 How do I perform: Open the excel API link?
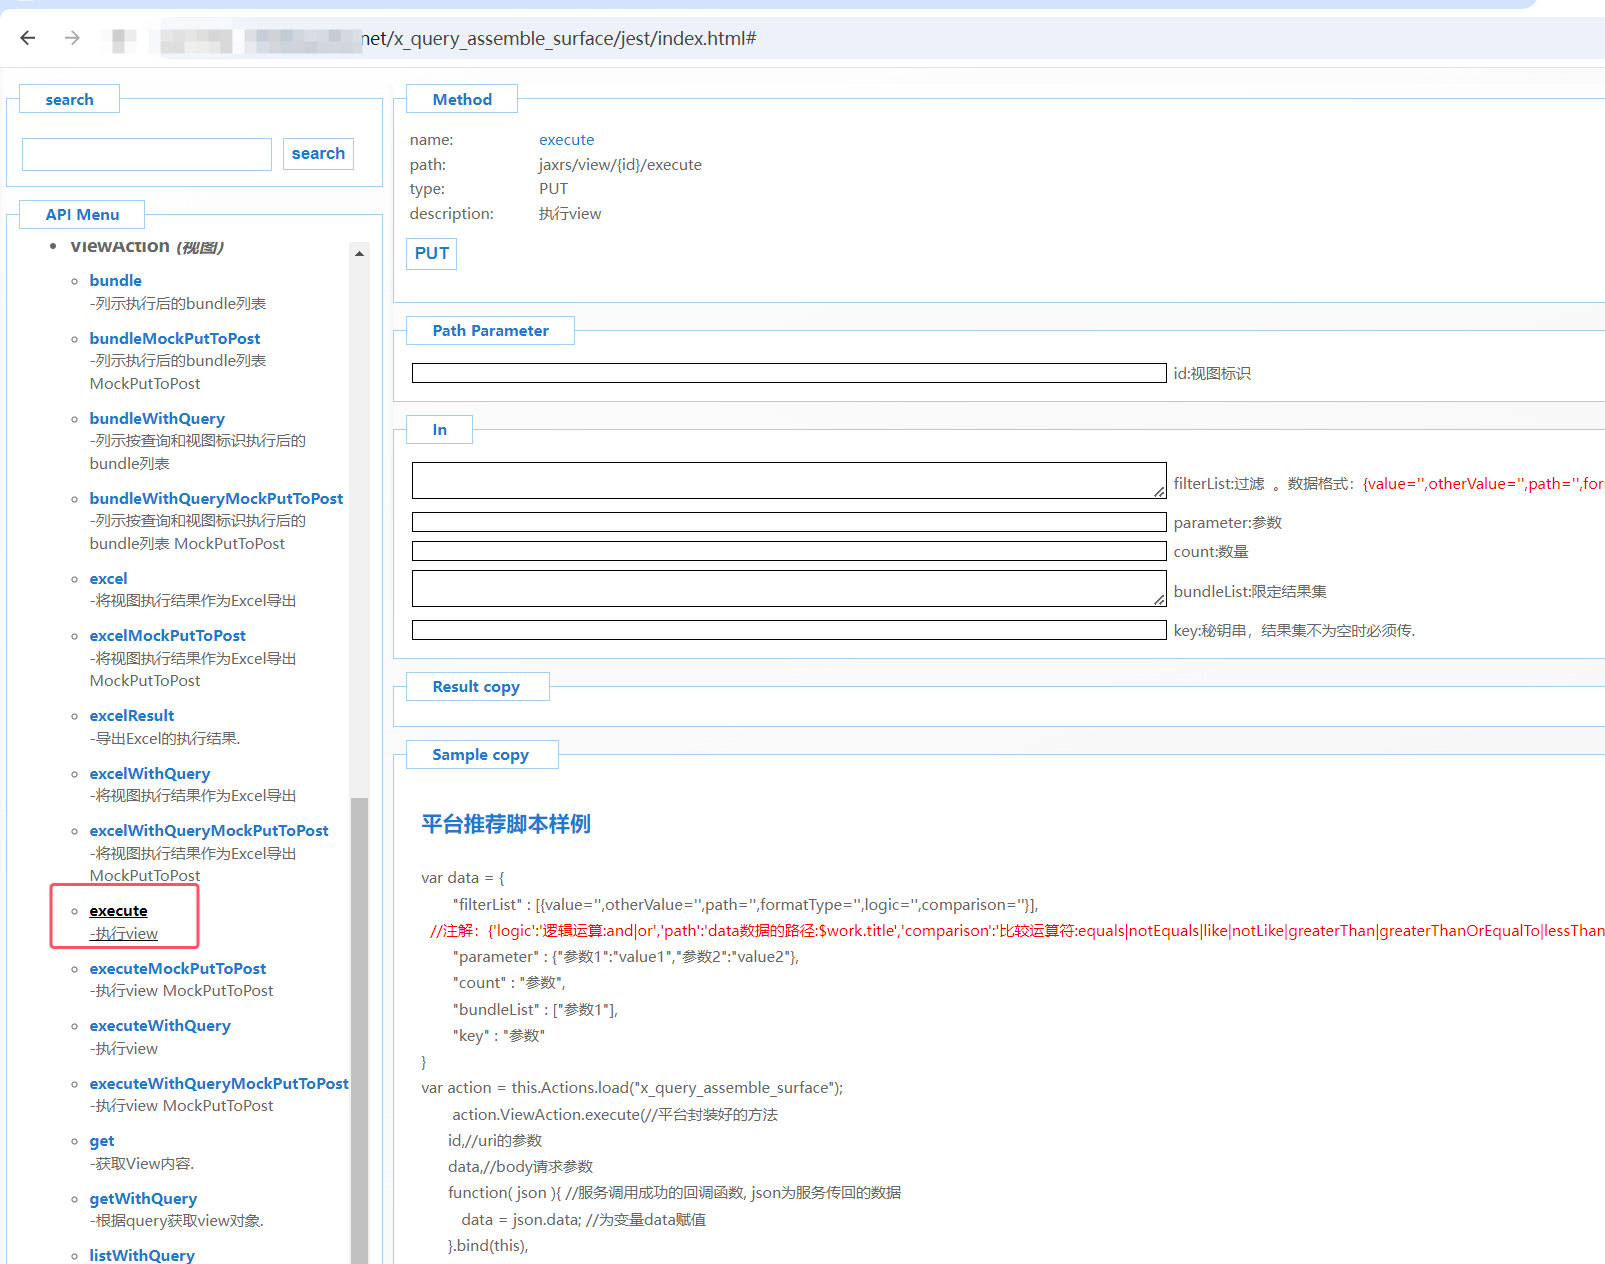tap(108, 579)
